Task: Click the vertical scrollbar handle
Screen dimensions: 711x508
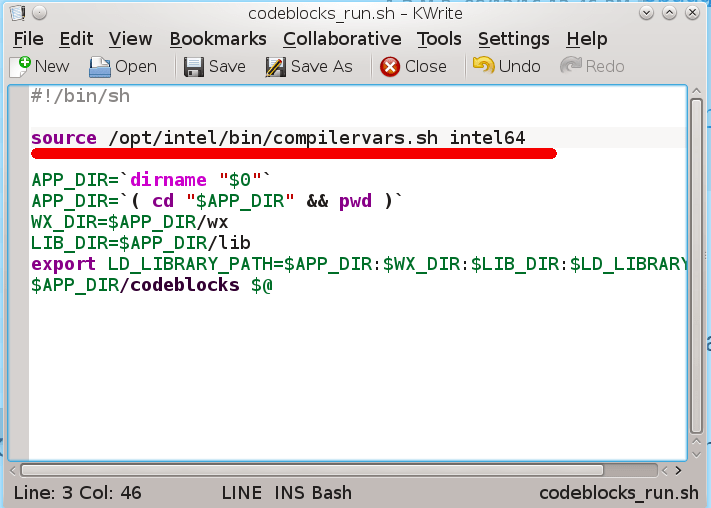Action: (x=696, y=266)
